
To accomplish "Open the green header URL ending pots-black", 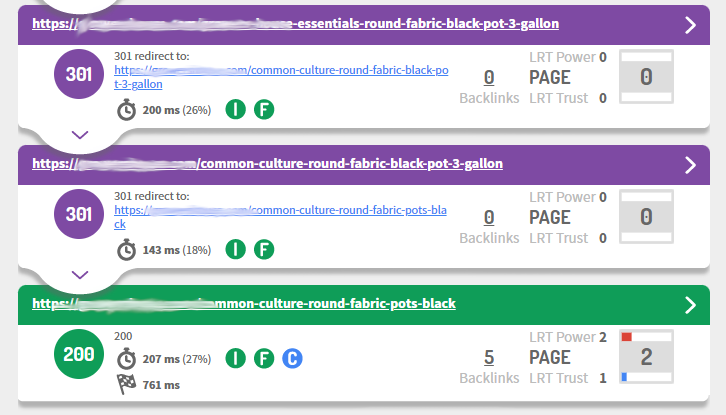I will click(244, 303).
